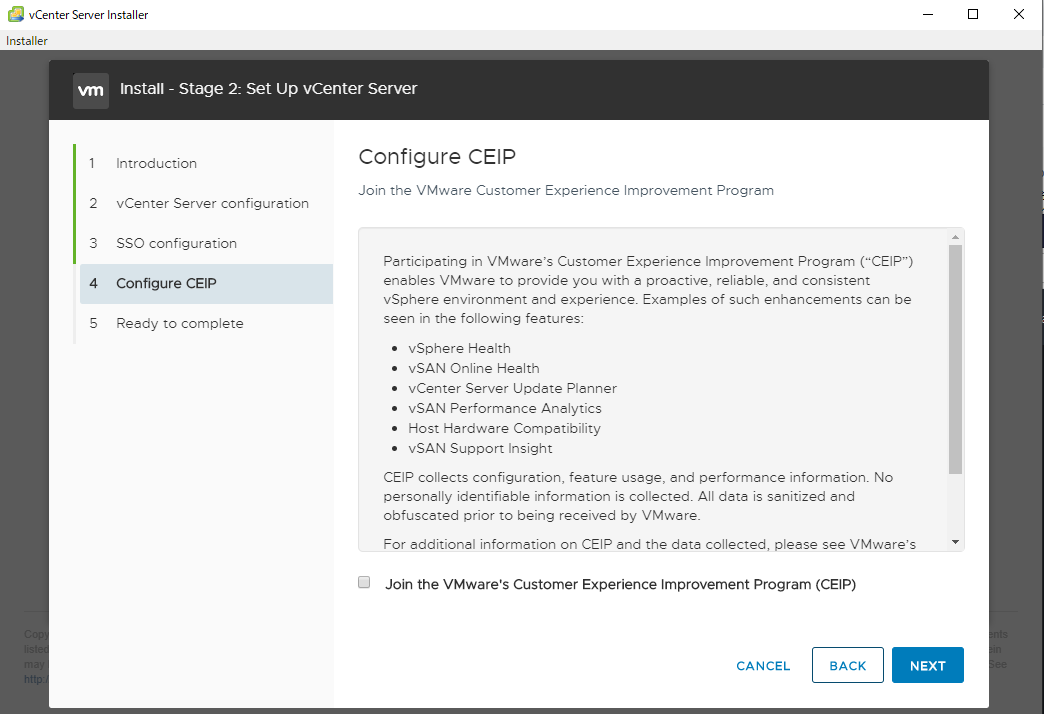Enable the Join CEIP checkbox
Image resolution: width=1044 pixels, height=714 pixels.
click(x=365, y=583)
